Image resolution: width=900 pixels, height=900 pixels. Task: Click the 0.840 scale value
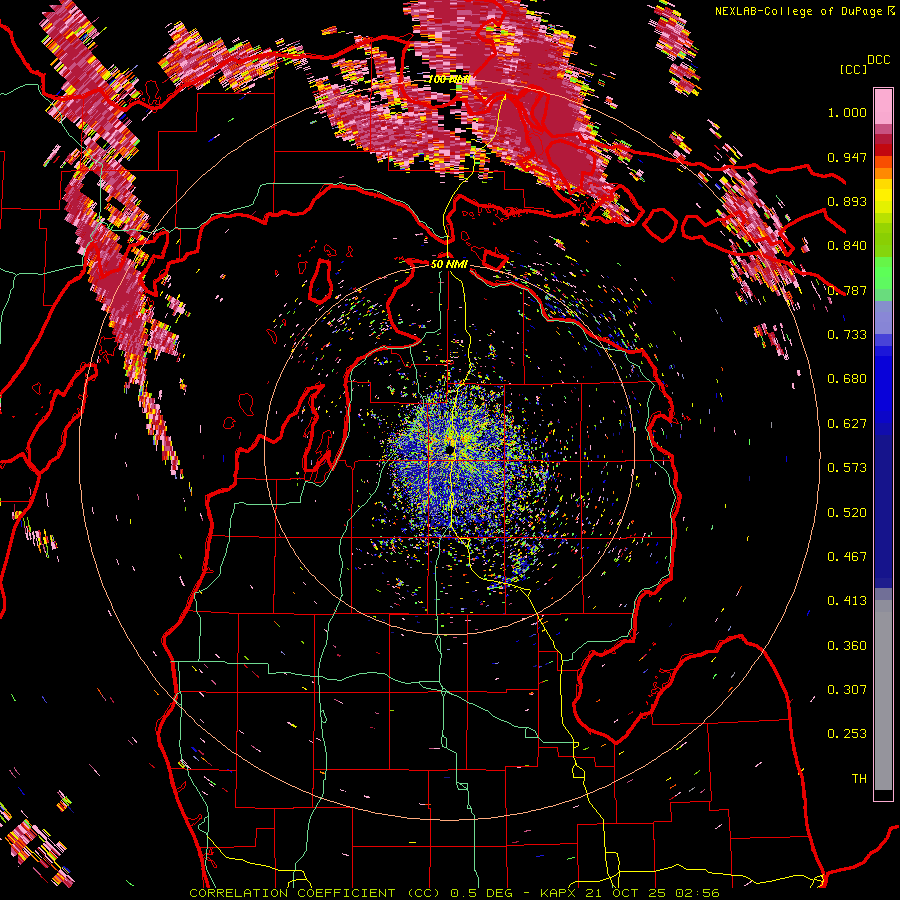(x=847, y=246)
